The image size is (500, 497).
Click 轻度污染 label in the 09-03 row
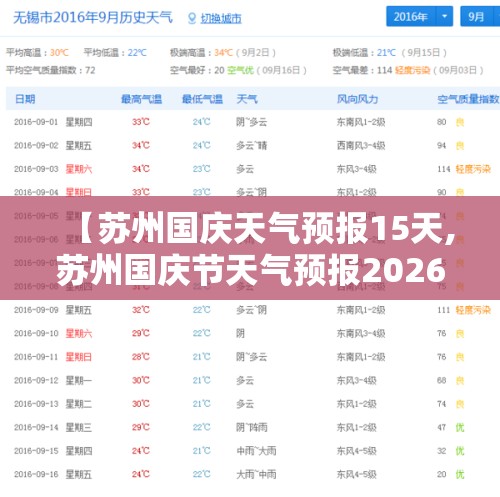473,169
